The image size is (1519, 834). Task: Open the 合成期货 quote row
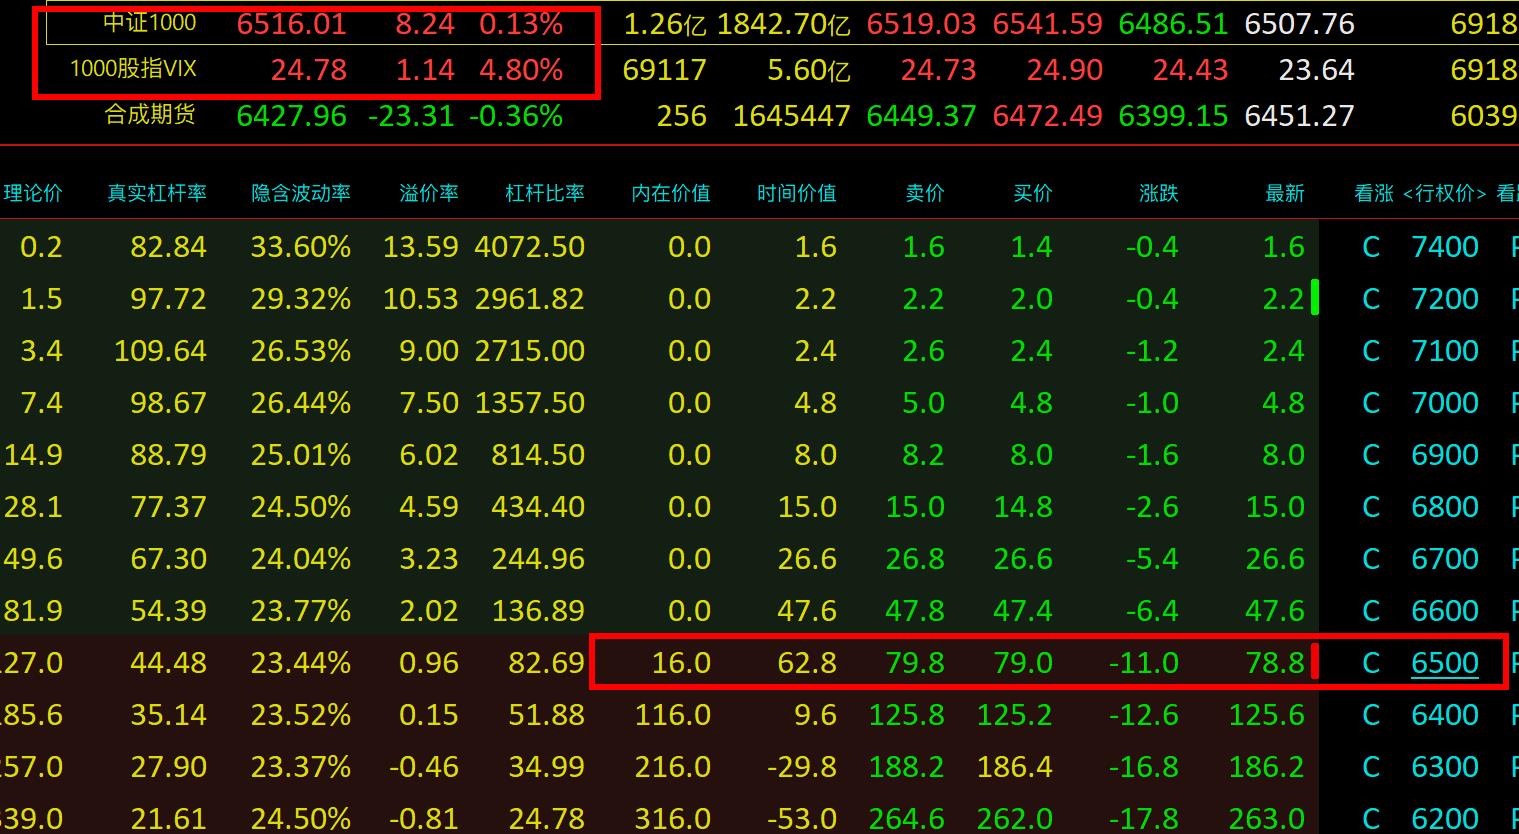point(150,116)
